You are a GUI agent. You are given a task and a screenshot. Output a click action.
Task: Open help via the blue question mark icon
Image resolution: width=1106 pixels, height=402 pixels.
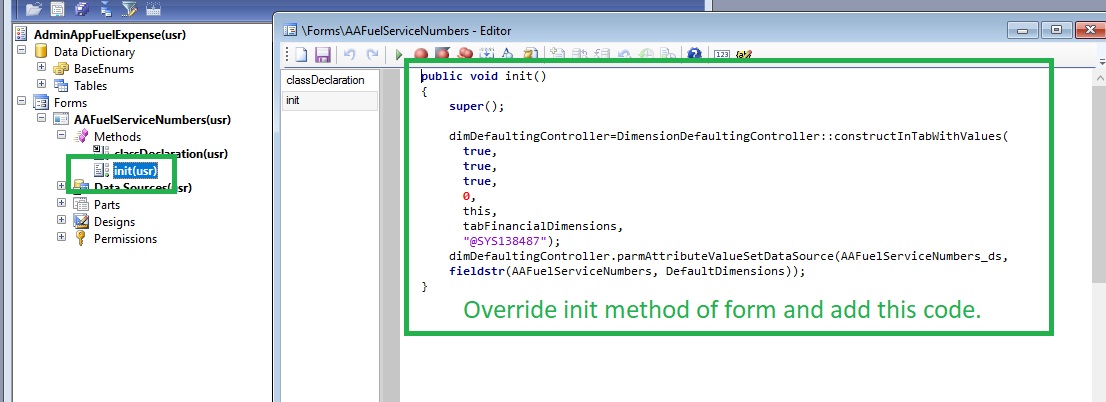coord(693,55)
